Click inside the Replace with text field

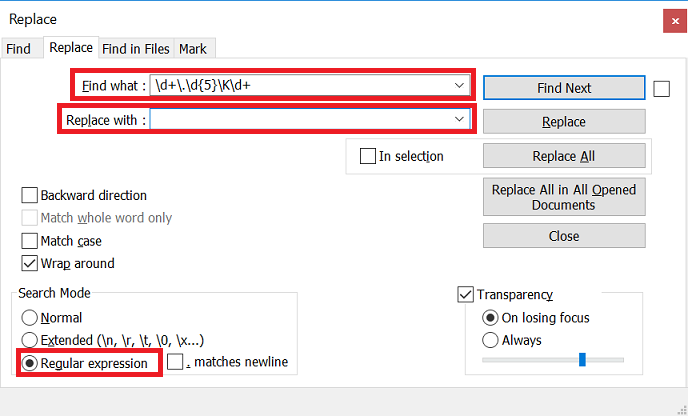[302, 119]
